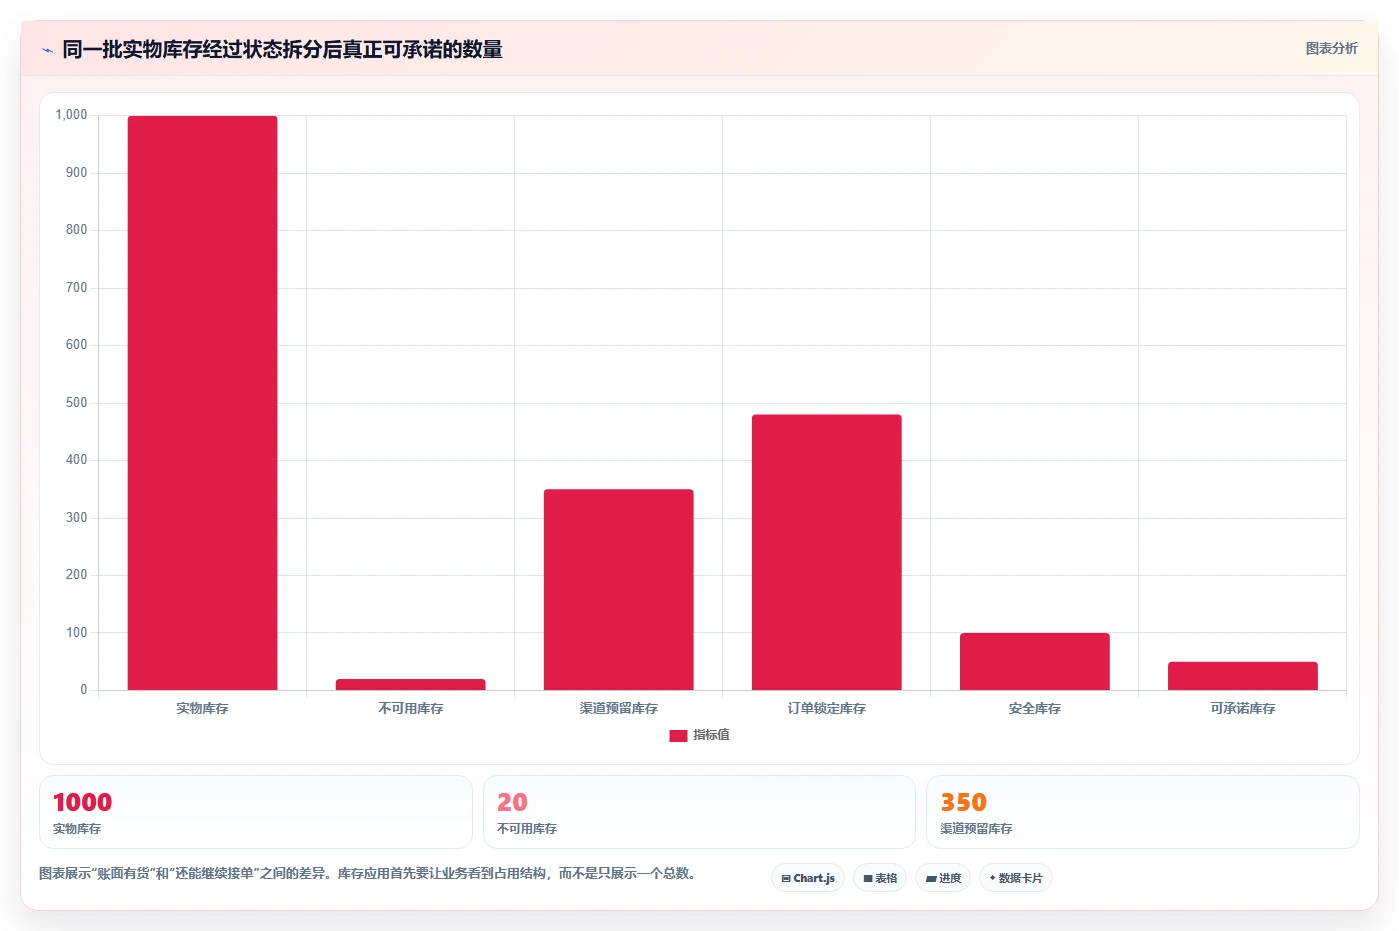
Task: Click the square icon in 表格 pill
Action: (868, 879)
